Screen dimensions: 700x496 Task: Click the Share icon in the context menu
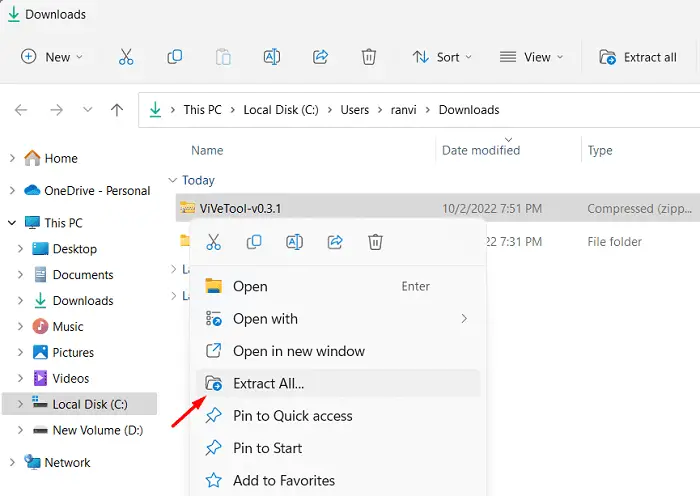point(335,242)
